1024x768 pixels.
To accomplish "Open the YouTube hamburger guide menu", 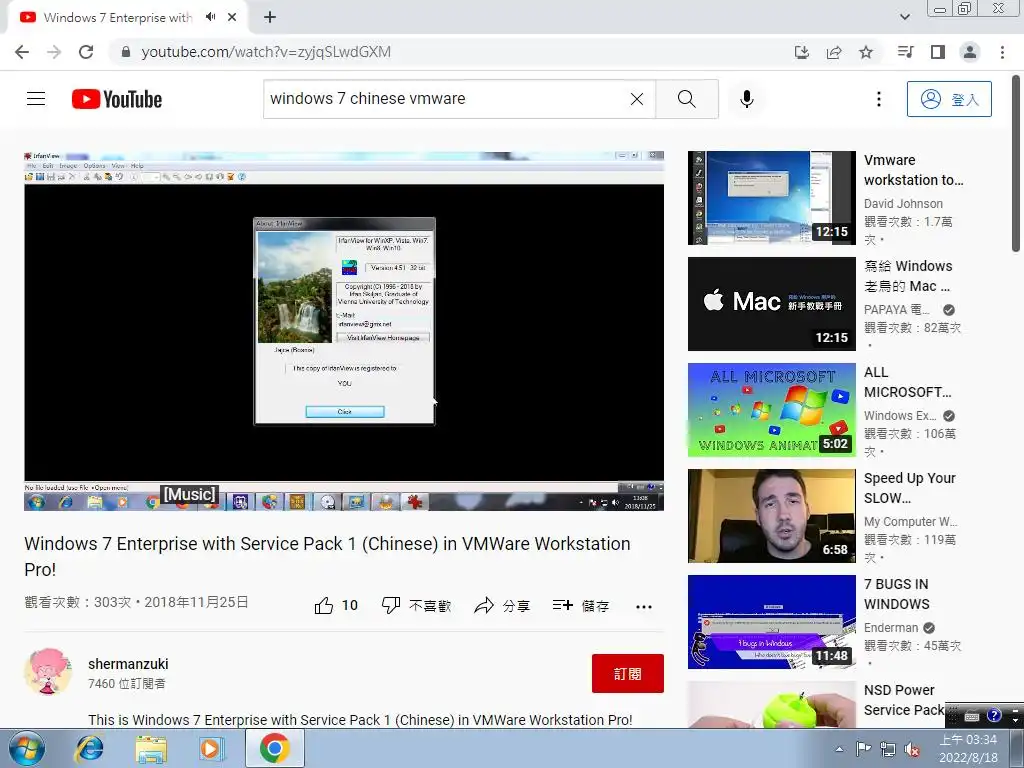I will click(36, 99).
